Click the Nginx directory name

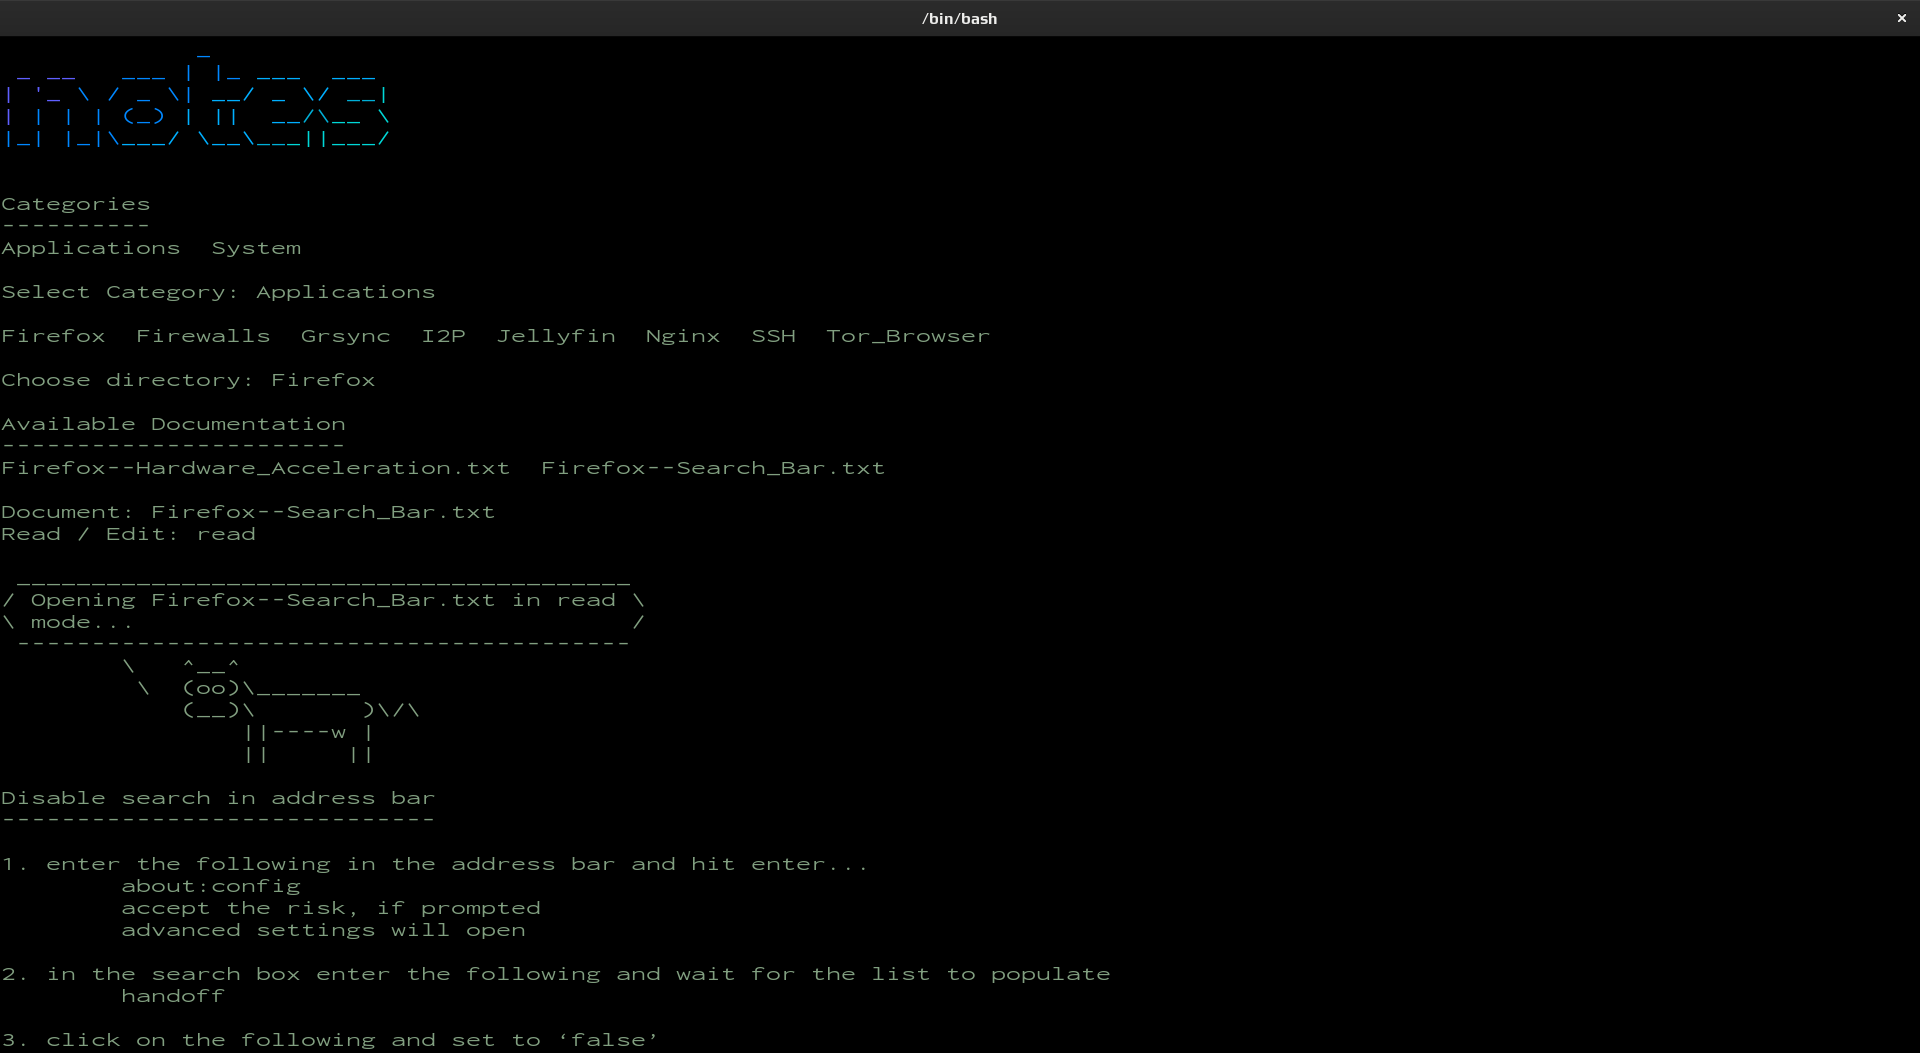682,336
